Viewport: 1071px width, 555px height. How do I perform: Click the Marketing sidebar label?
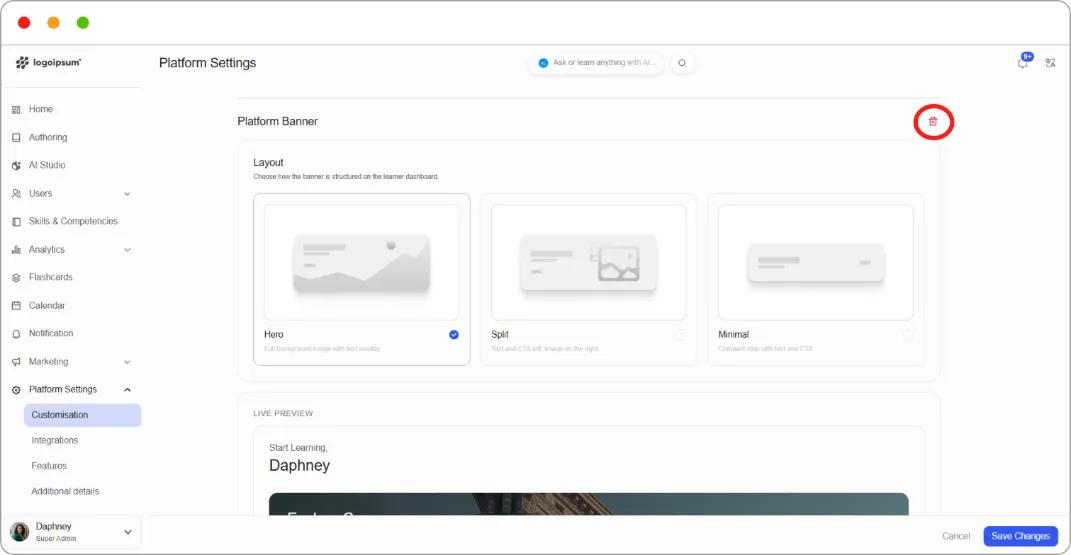48,361
